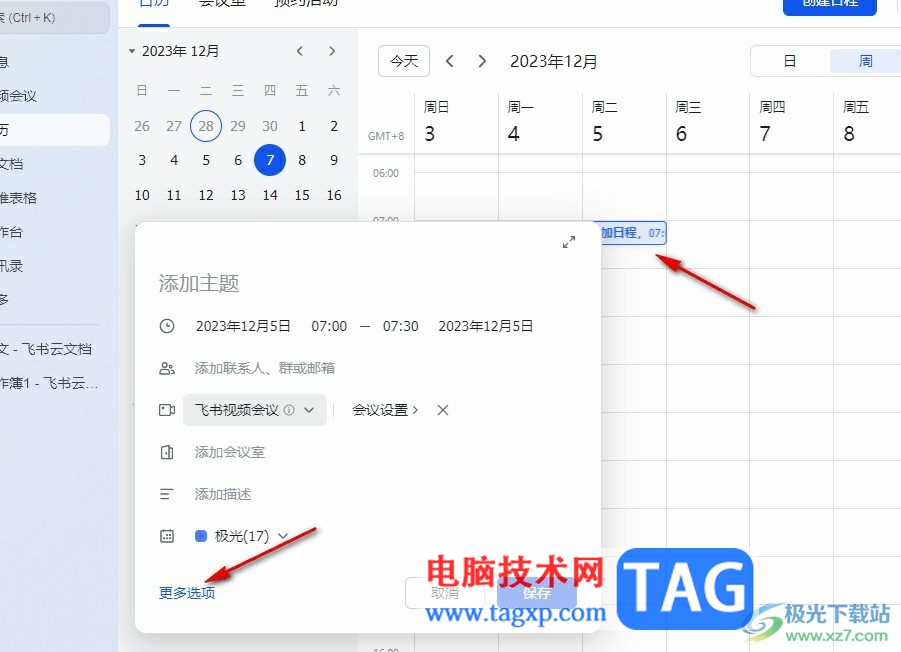Collapse mini calendar with 2023年12月 triangle

(132, 51)
